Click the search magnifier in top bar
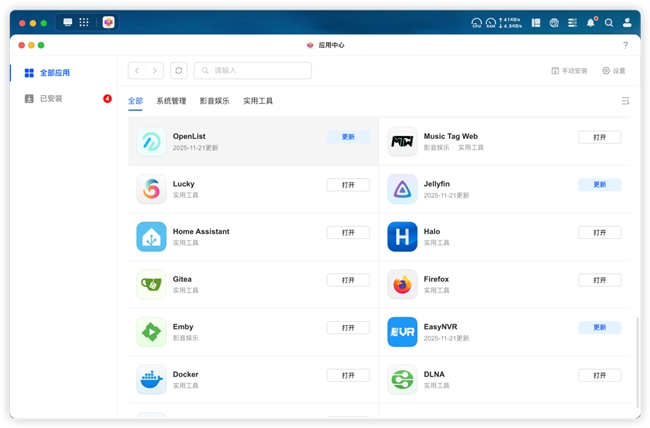 pos(609,23)
